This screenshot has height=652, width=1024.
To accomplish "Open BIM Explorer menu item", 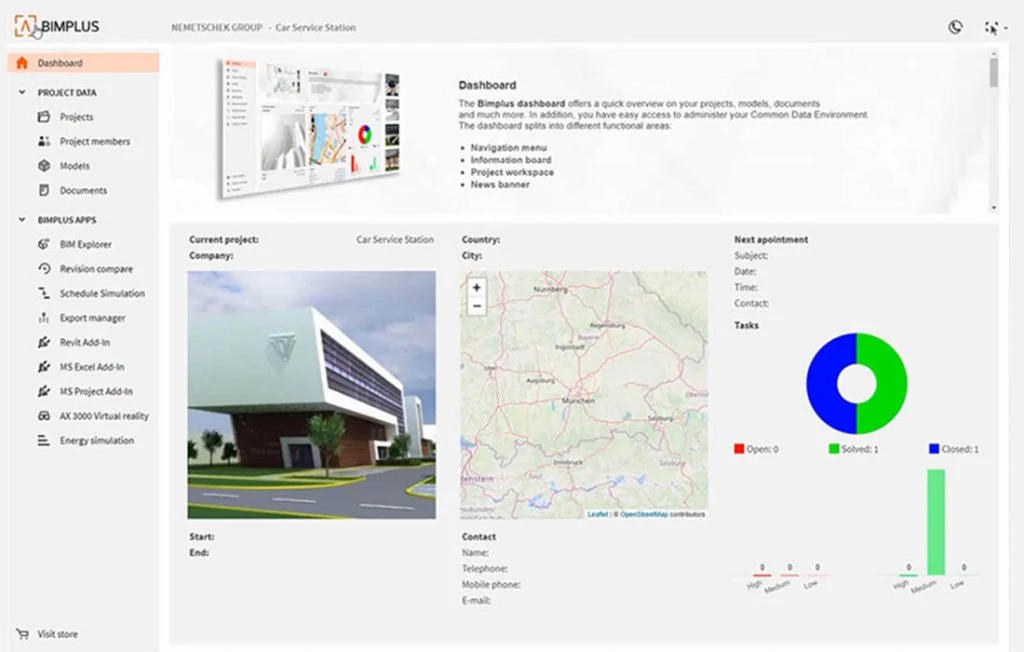I will [x=86, y=244].
